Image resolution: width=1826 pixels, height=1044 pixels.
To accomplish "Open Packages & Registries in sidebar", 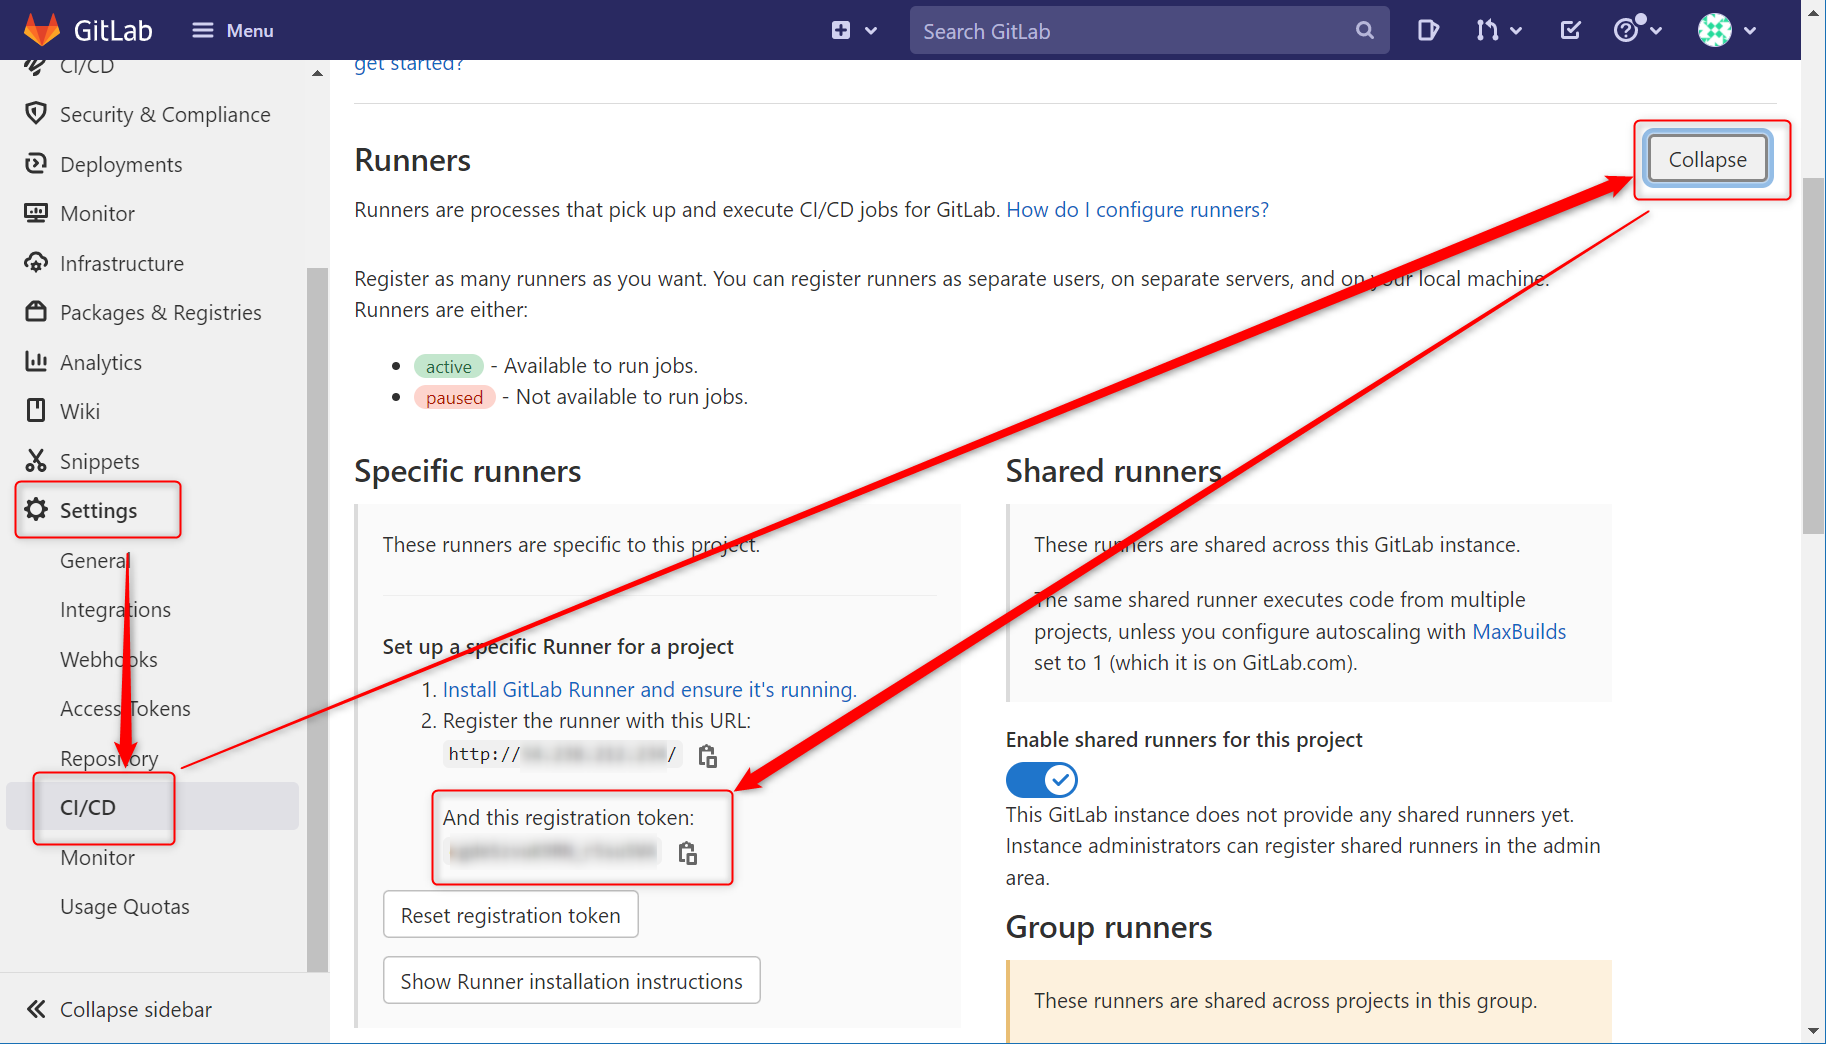I will (x=160, y=312).
